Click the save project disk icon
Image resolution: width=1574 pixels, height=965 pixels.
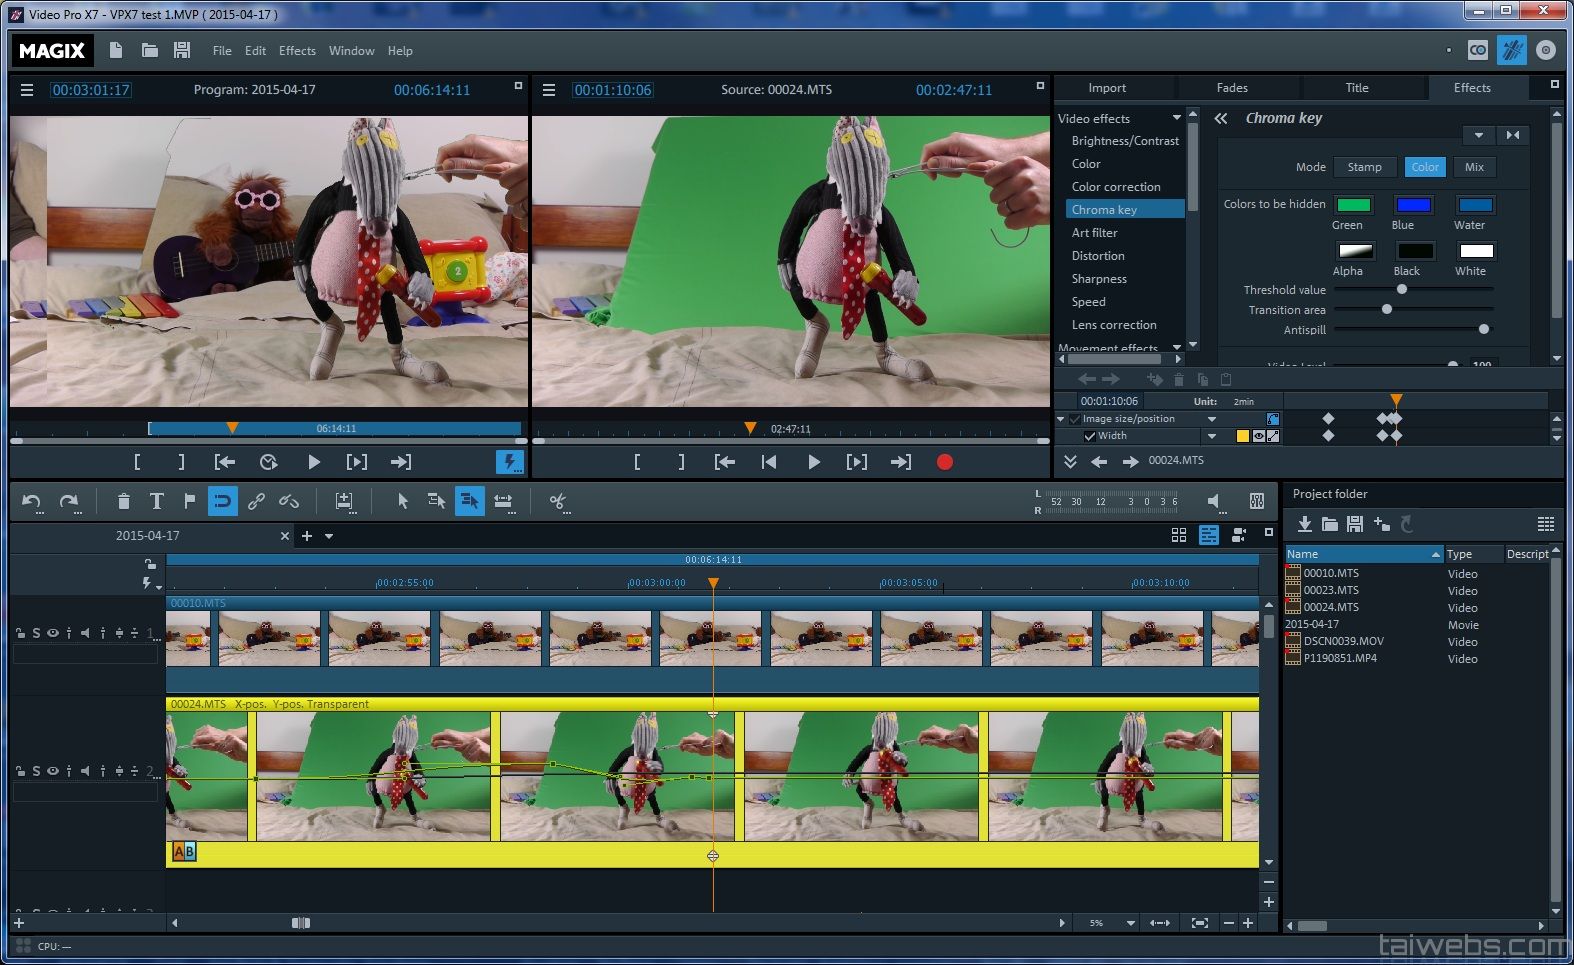pos(181,50)
